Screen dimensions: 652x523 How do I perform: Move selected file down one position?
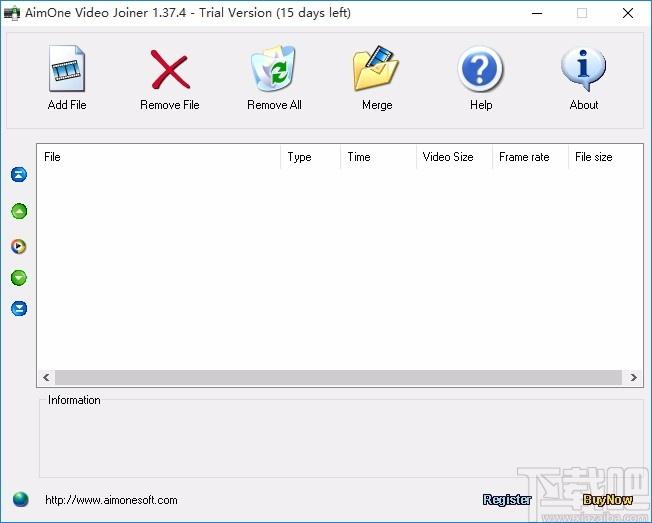pos(19,278)
